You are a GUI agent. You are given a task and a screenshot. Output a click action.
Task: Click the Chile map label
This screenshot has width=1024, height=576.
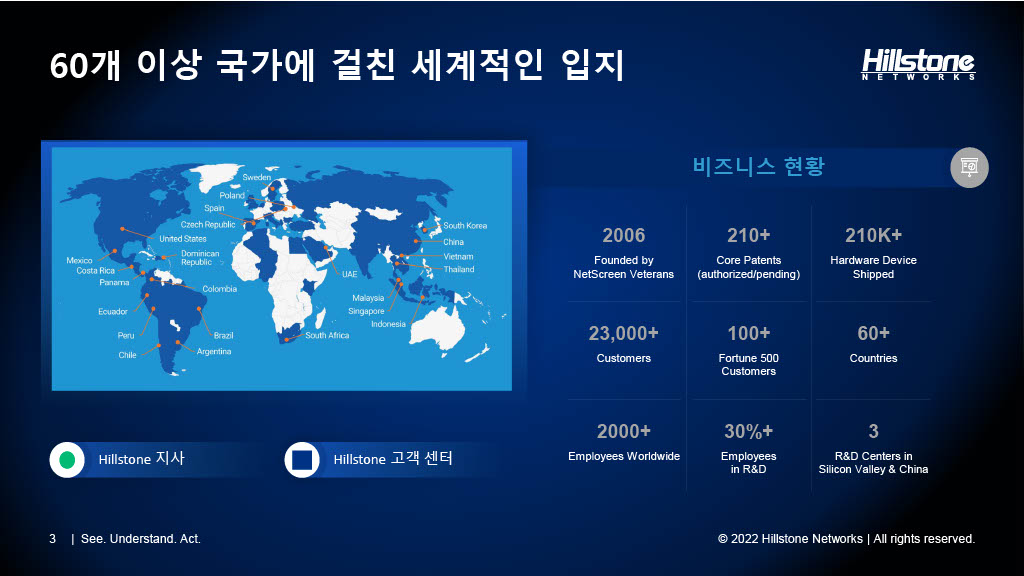[x=127, y=355]
